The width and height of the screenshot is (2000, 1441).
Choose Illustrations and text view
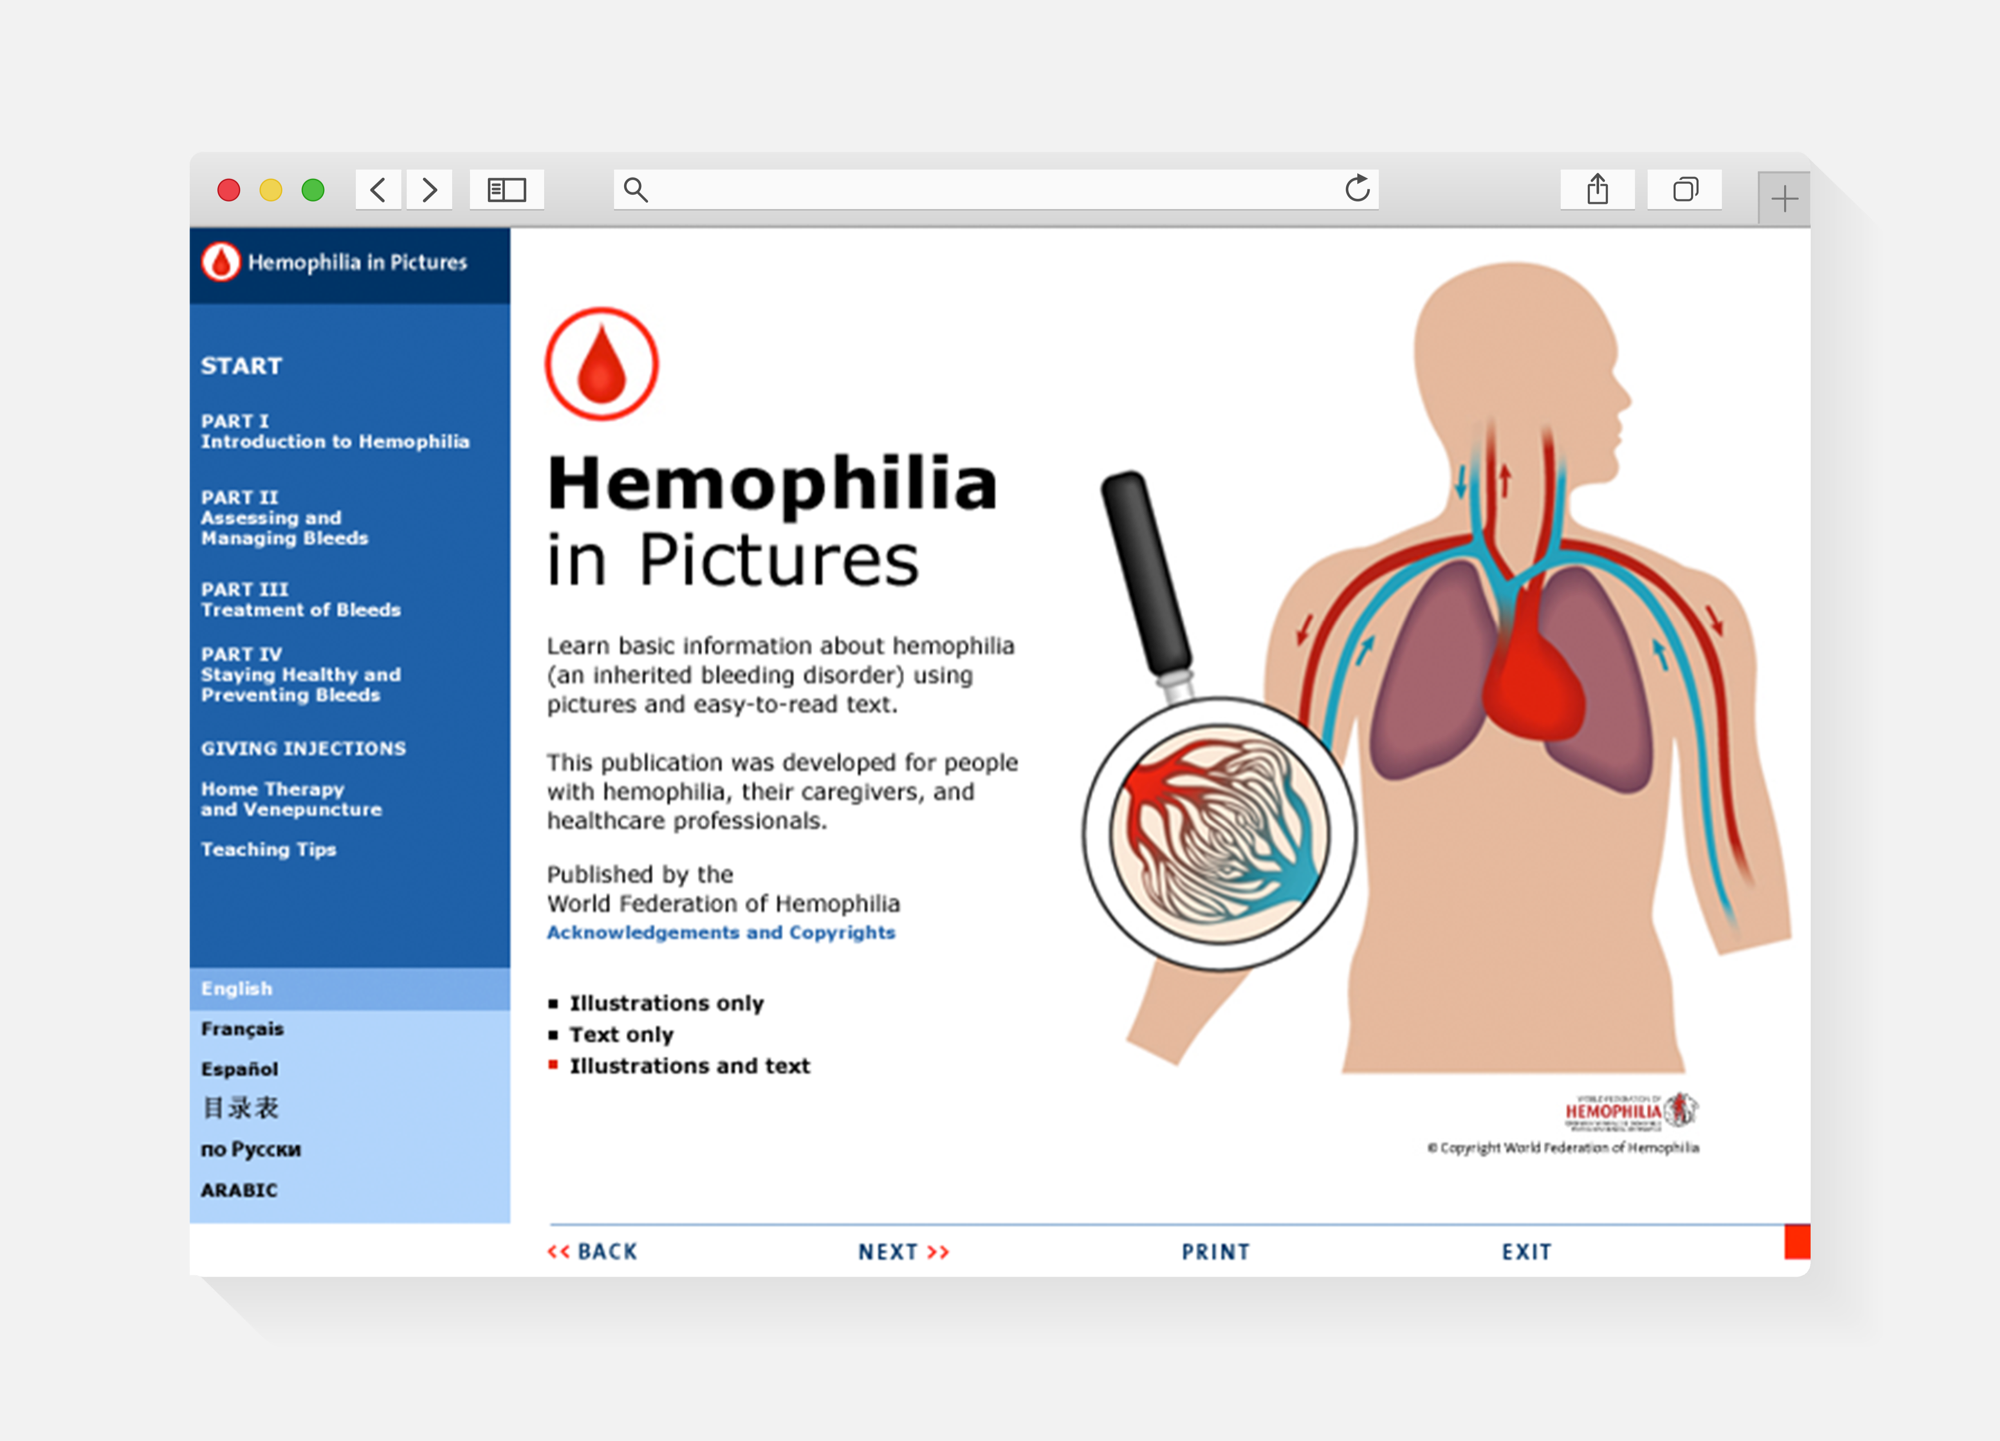690,1066
